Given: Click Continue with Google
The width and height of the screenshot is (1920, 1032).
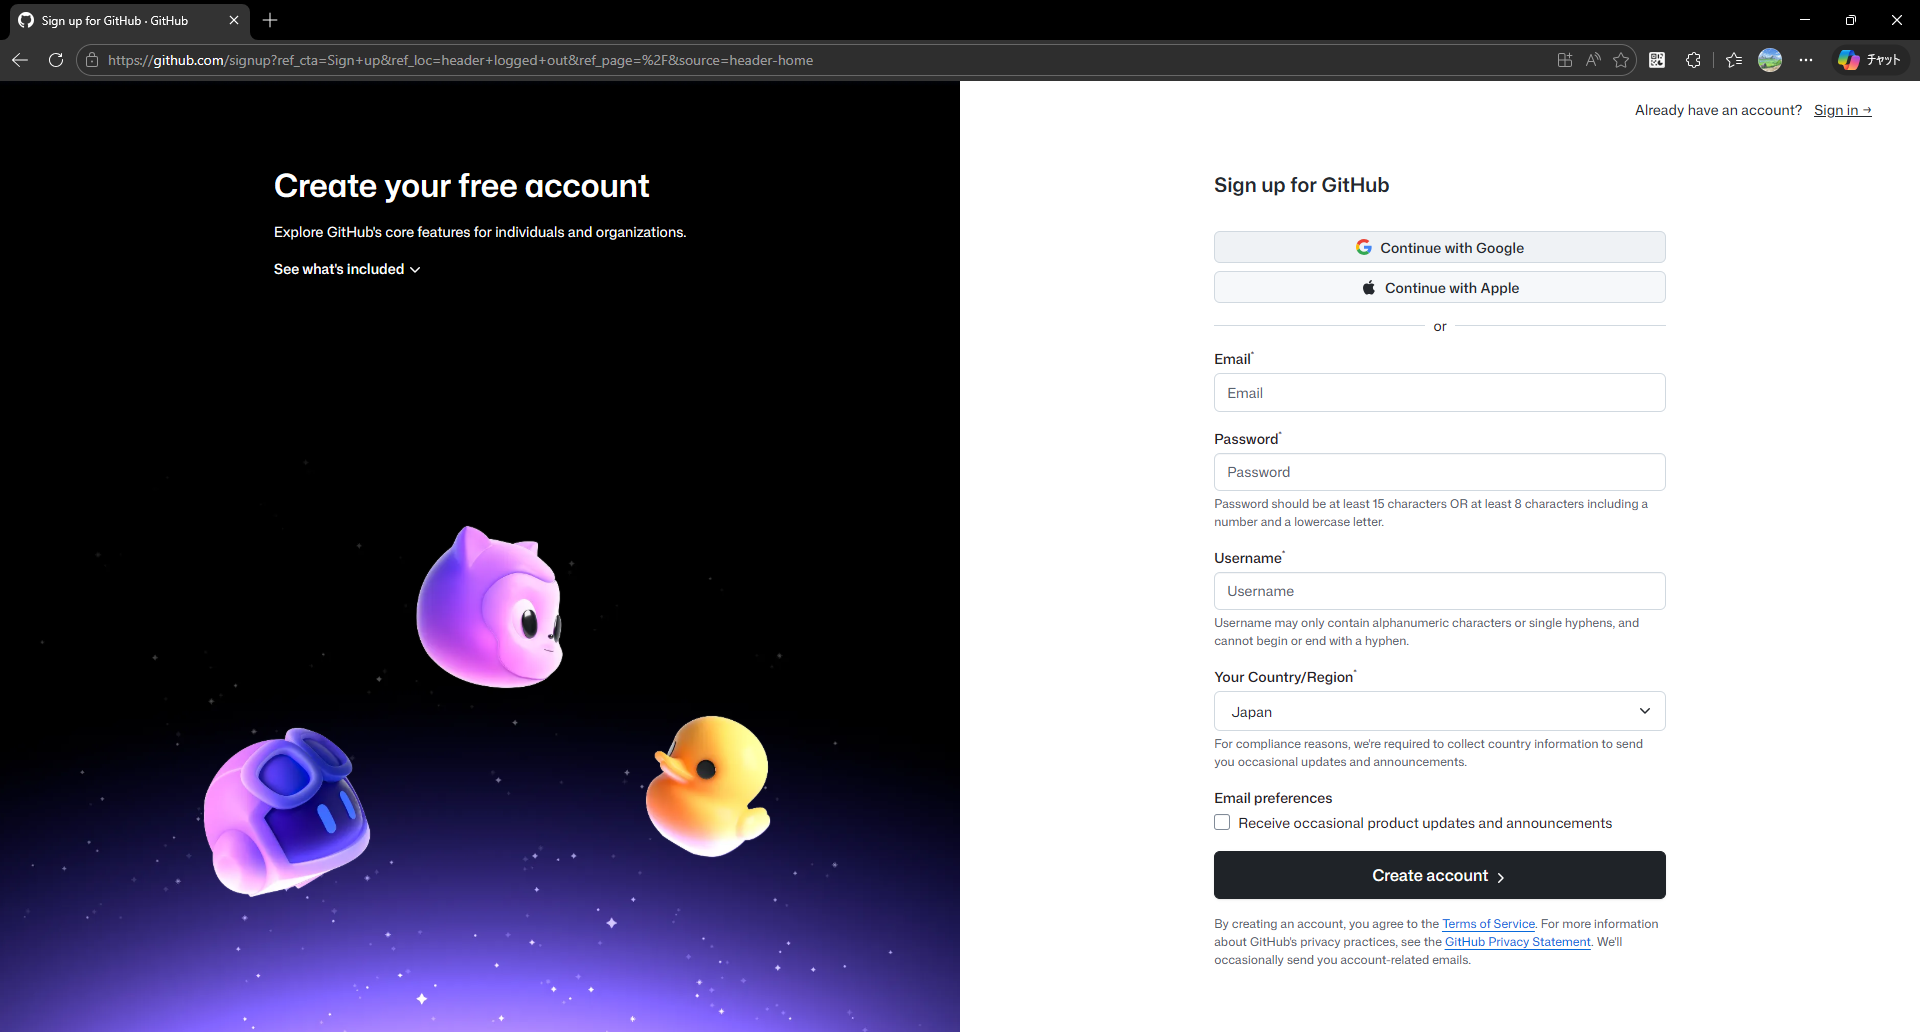Looking at the screenshot, I should point(1438,247).
